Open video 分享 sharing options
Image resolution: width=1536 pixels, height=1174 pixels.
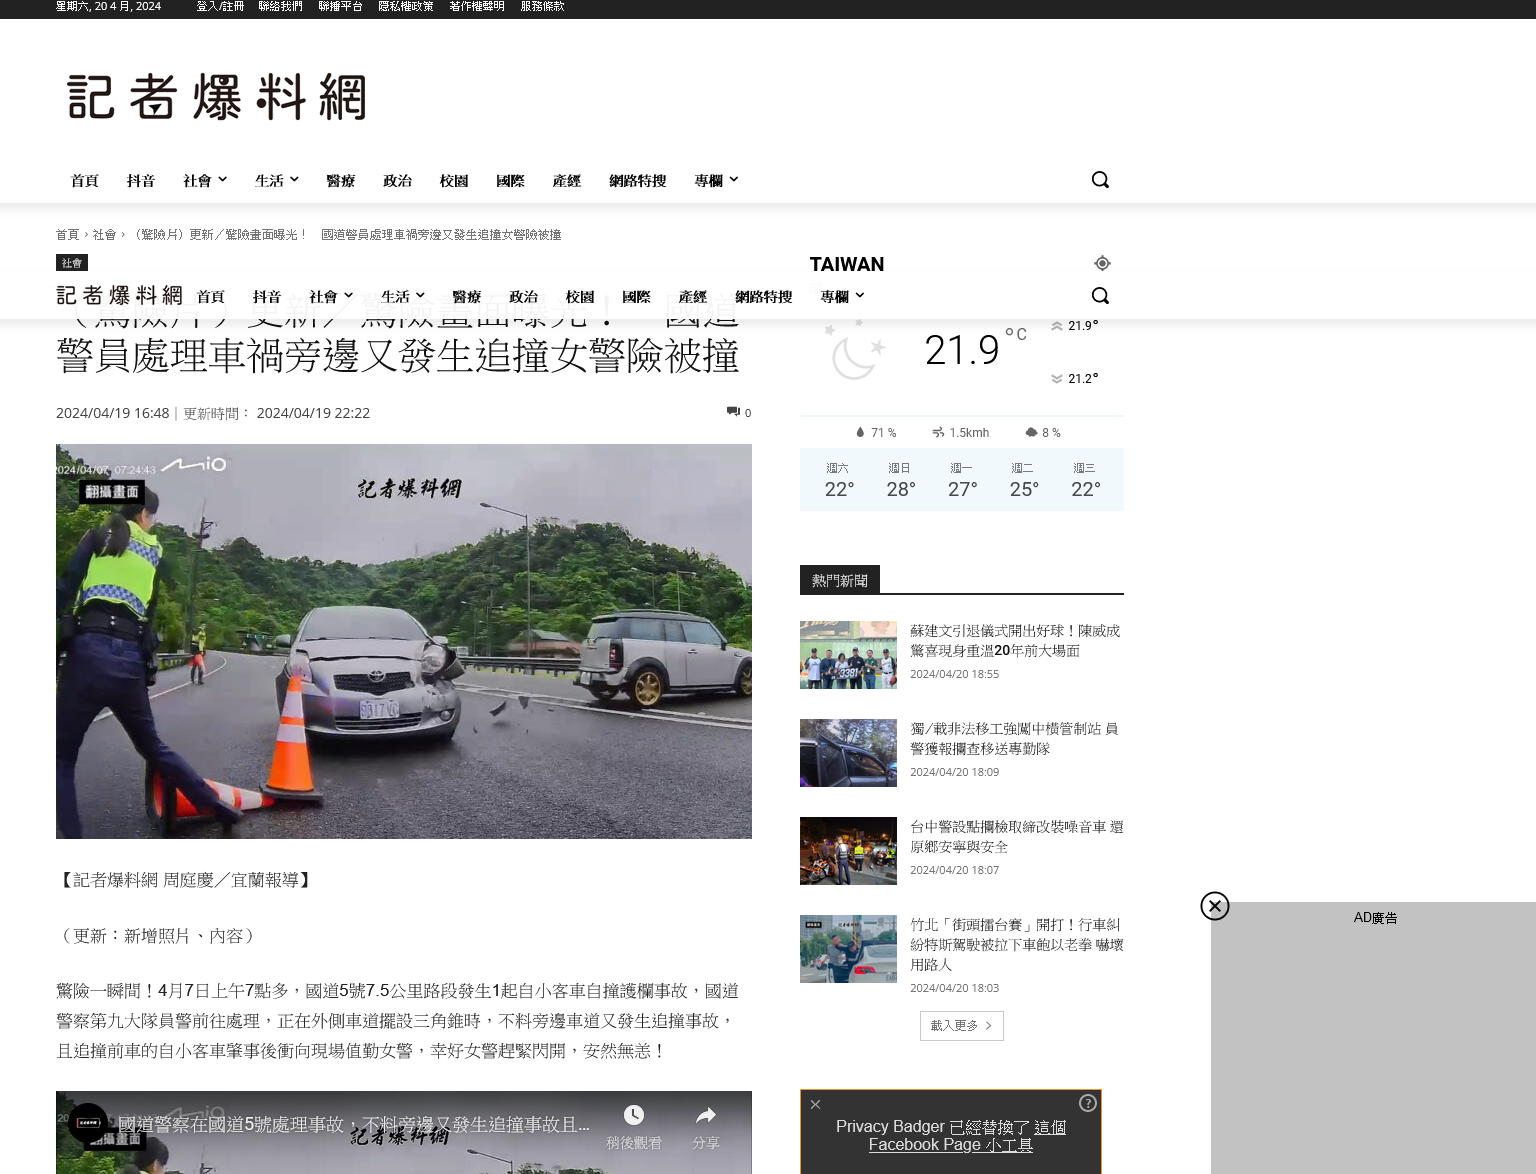click(x=705, y=1114)
